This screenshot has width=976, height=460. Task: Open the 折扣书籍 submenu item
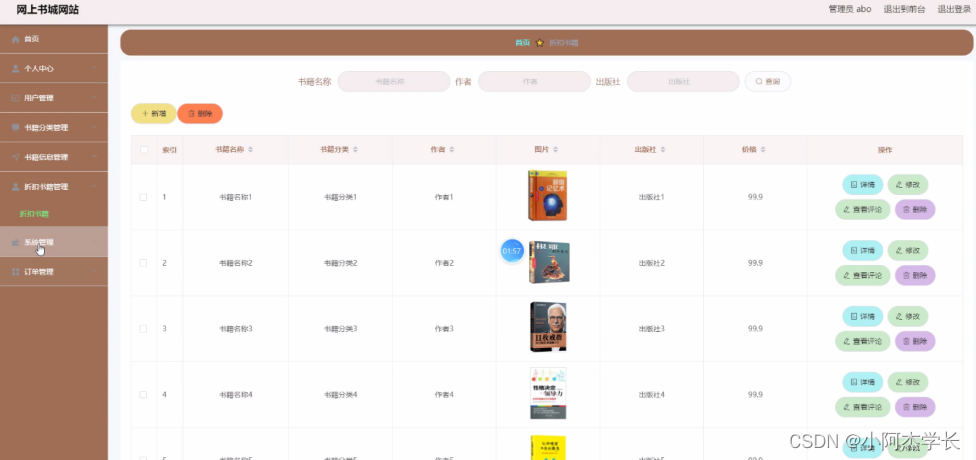35,214
